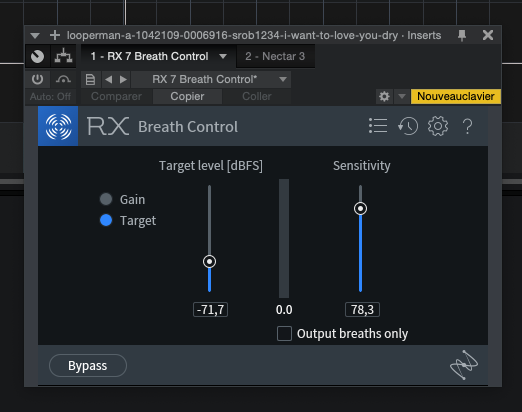This screenshot has height=412, width=522.
Task: Load previous preset arrow
Action: coord(108,79)
